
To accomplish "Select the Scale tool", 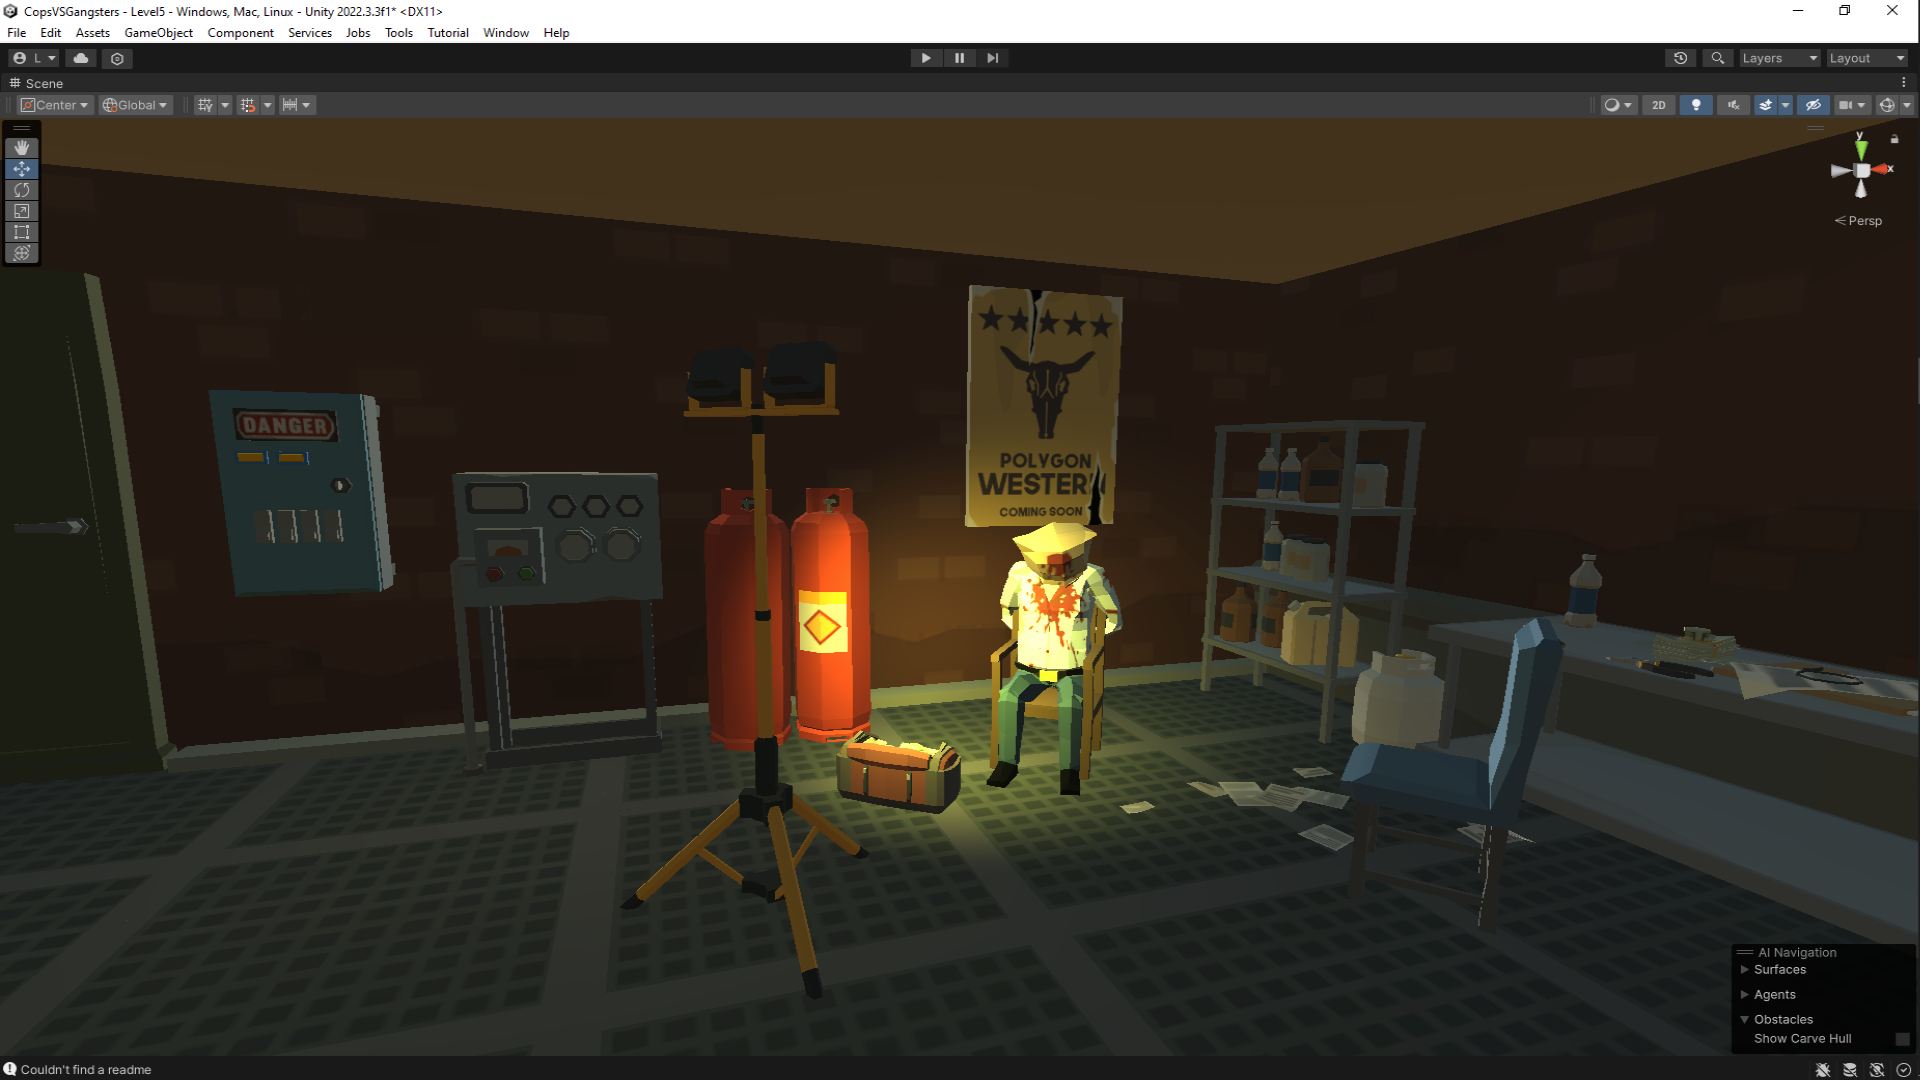I will (22, 211).
